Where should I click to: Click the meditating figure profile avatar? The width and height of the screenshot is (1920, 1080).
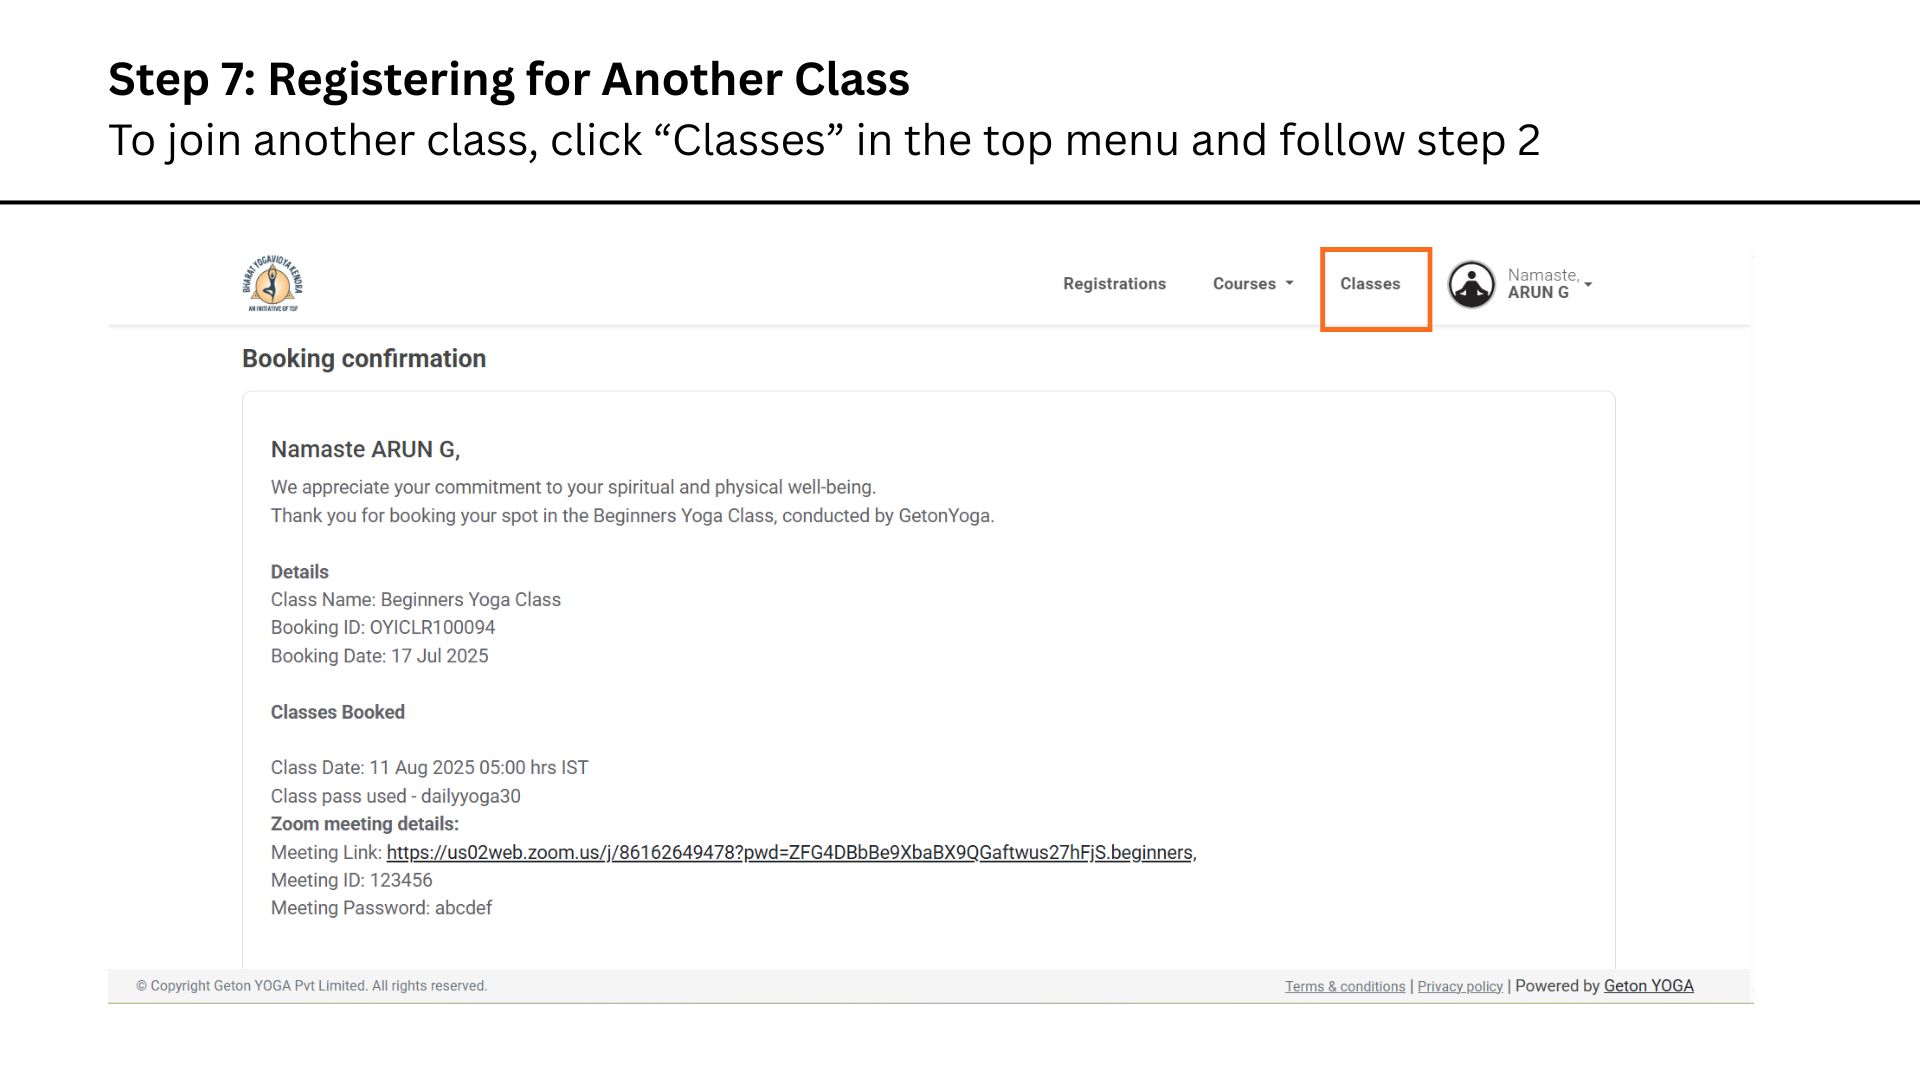point(1471,285)
